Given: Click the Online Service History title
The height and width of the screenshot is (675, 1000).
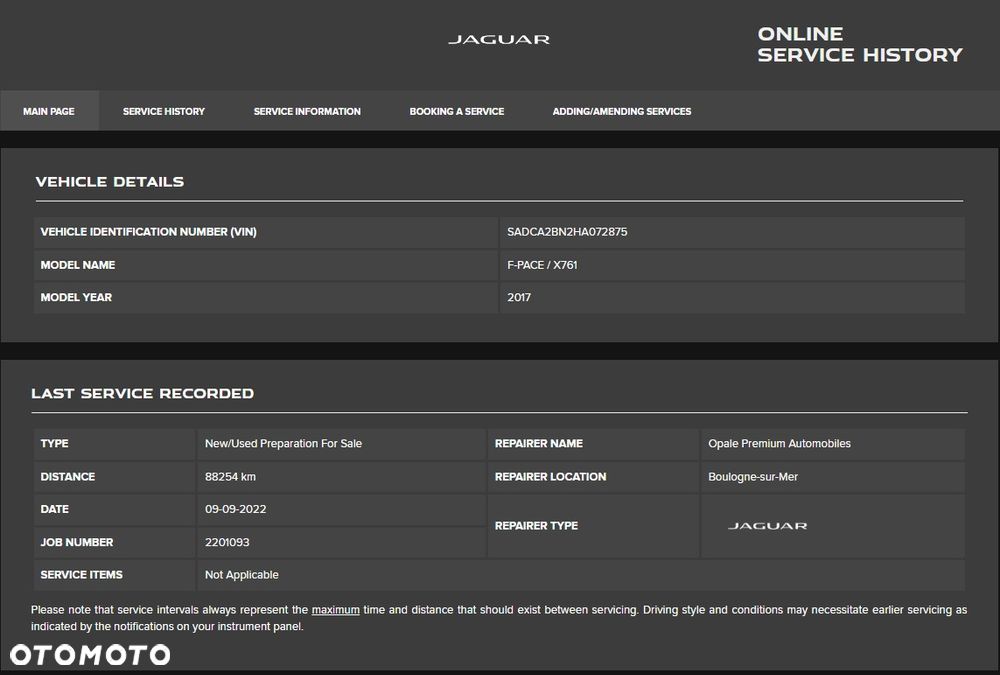Looking at the screenshot, I should (860, 45).
